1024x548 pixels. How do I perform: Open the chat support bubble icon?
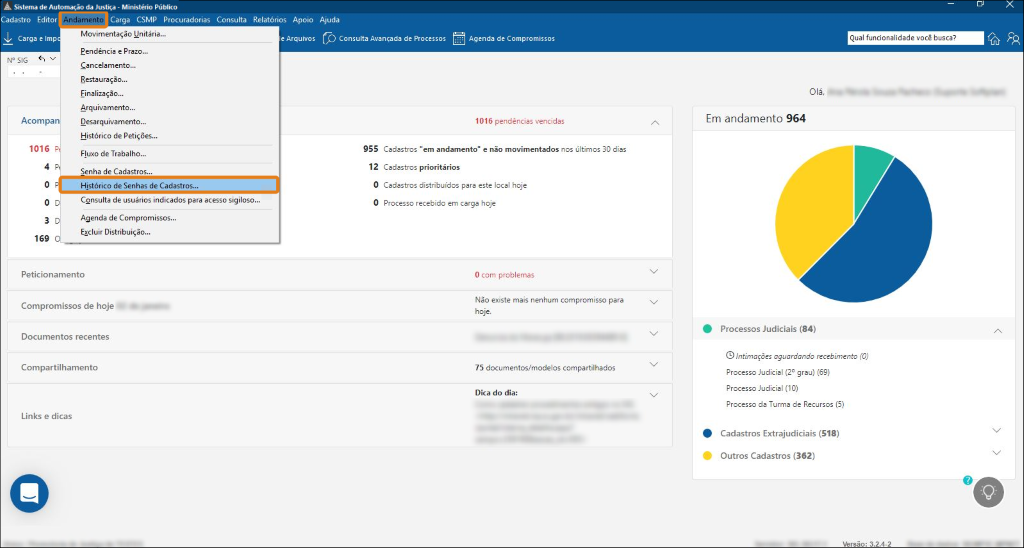[x=29, y=493]
